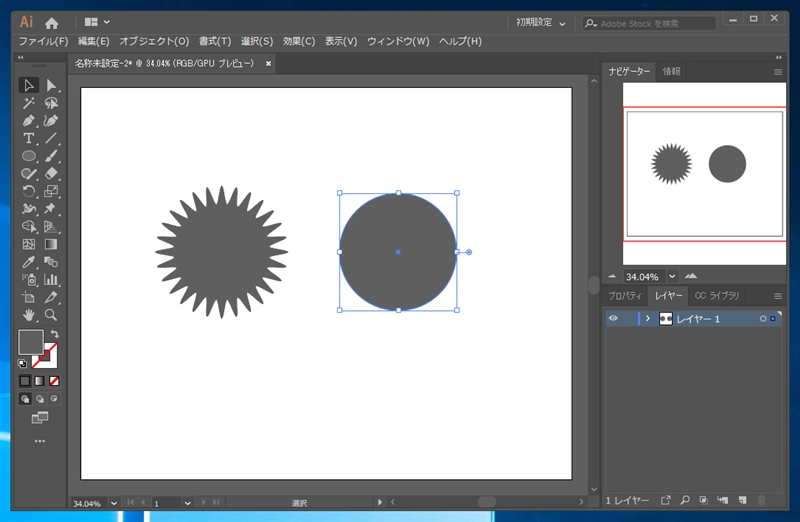Open the 効果(C) menu
This screenshot has height=522, width=800.
click(299, 41)
